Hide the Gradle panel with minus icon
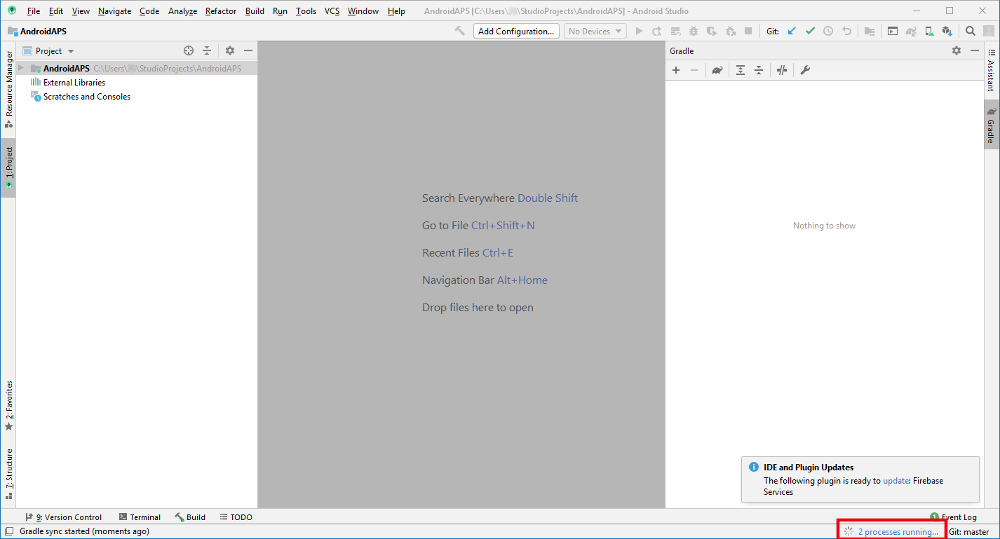The image size is (1000, 539). pos(974,50)
